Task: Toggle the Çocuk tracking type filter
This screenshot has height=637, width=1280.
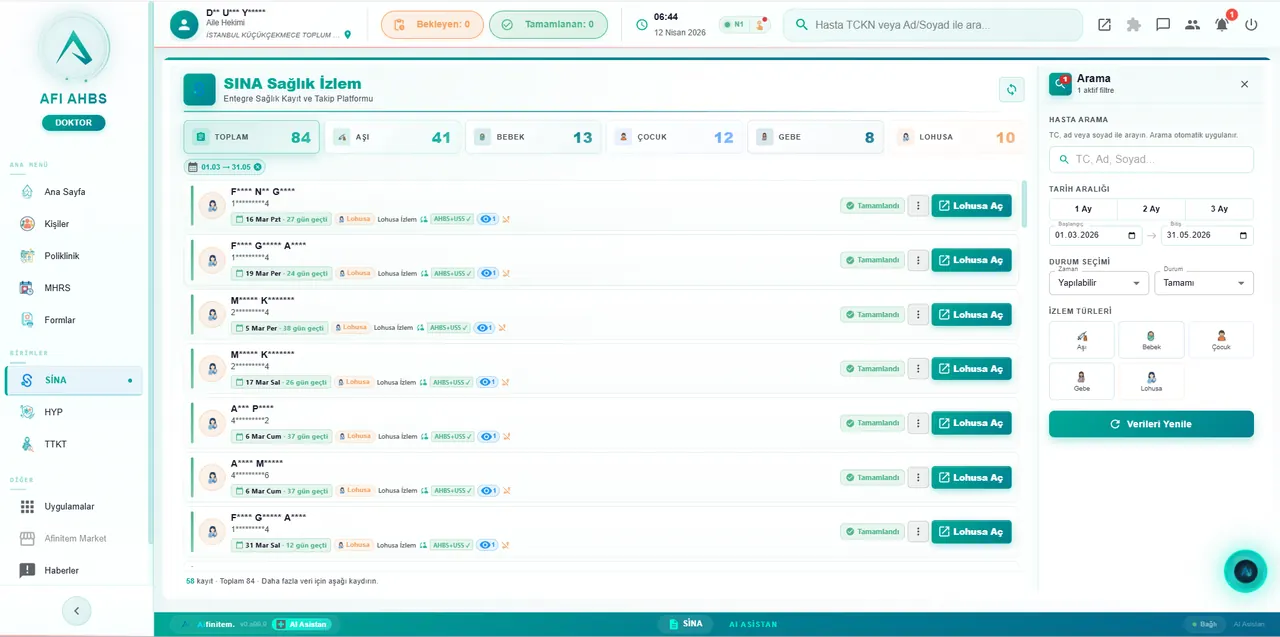Action: click(x=1221, y=340)
